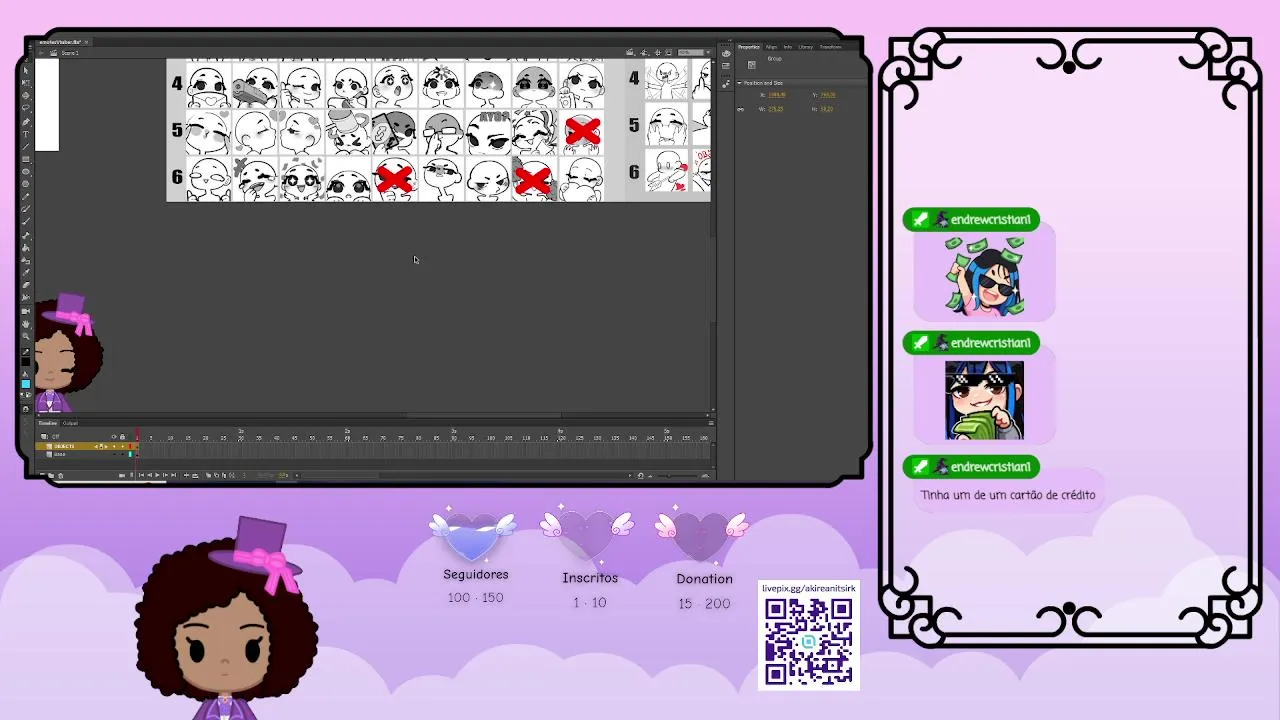Click the livepix.gg/akireanitsirk link
1280x720 pixels.
pos(808,589)
